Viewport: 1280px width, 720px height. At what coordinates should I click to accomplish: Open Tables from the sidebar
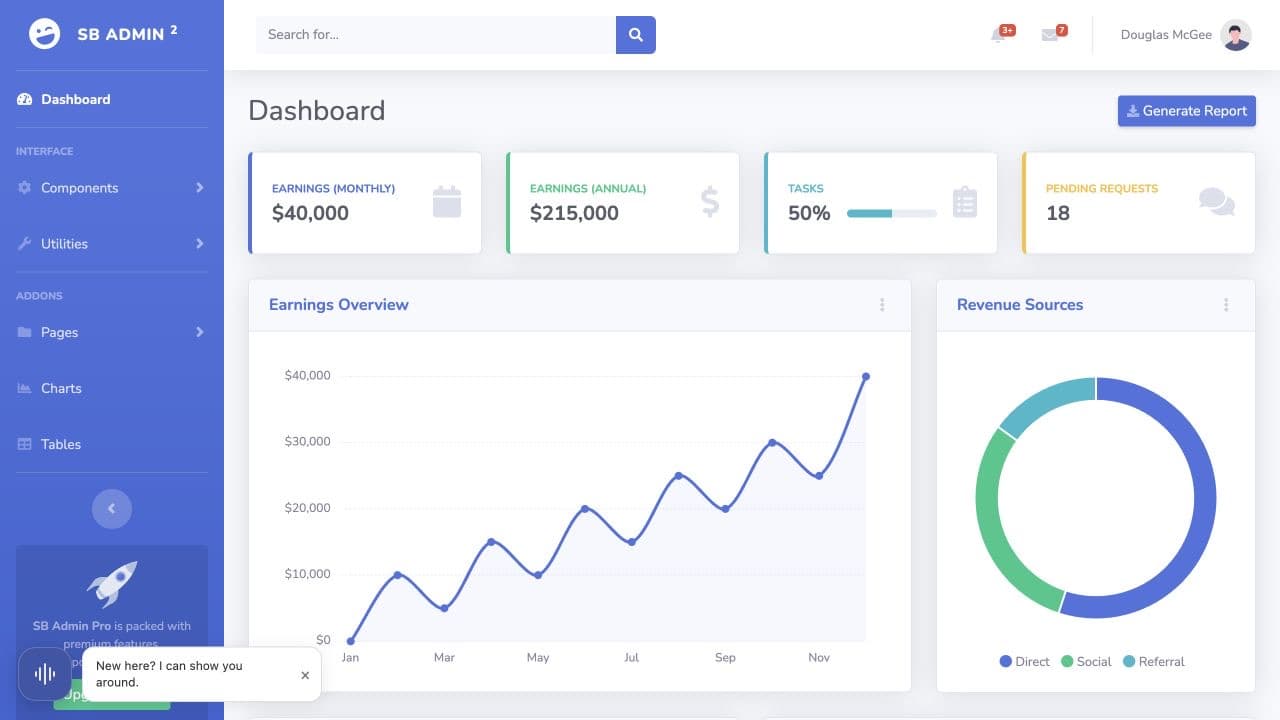pyautogui.click(x=112, y=444)
